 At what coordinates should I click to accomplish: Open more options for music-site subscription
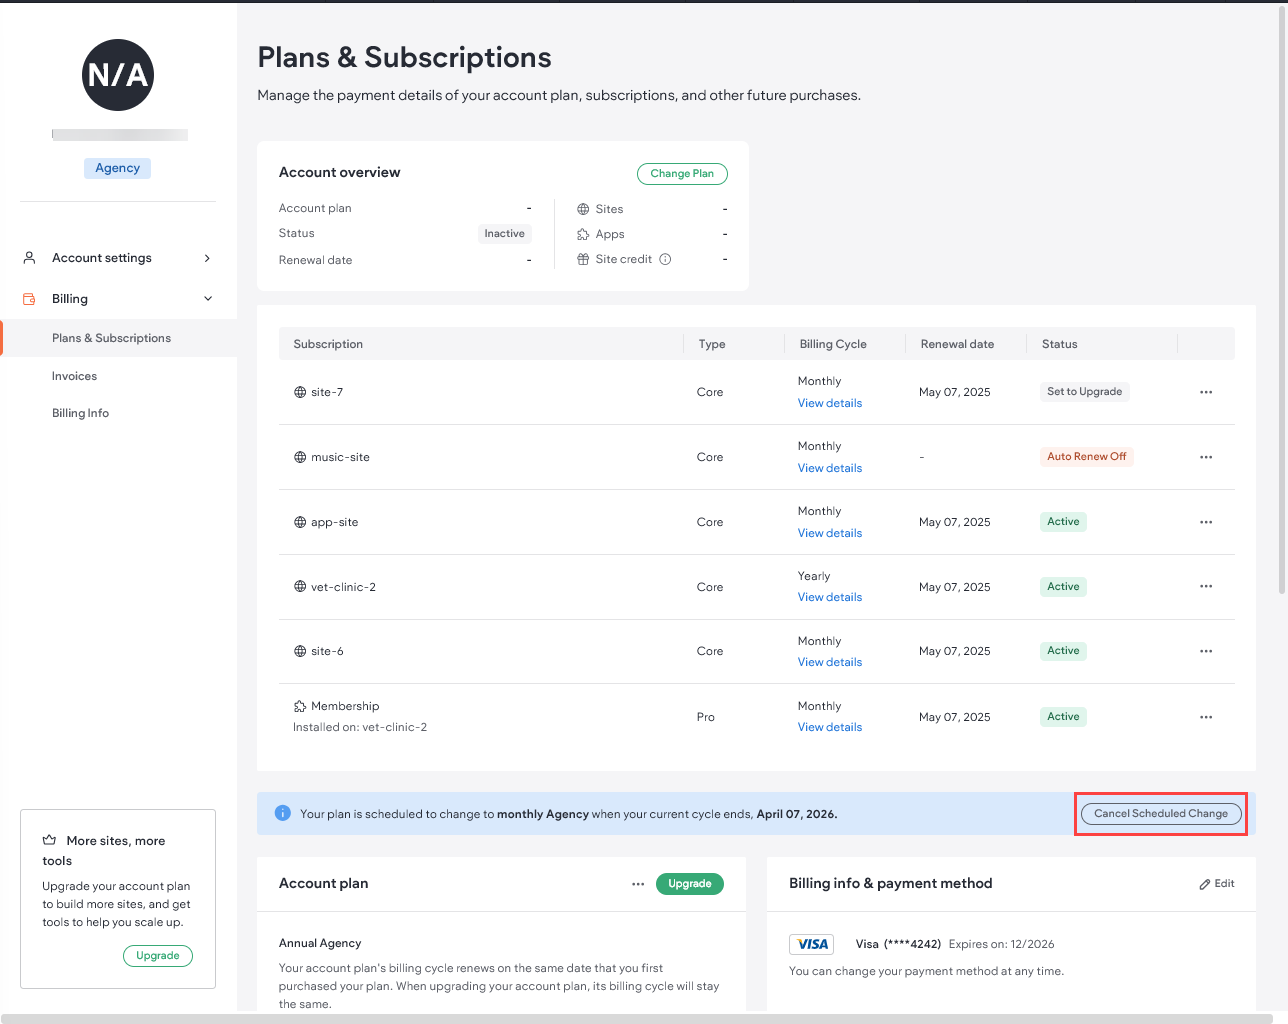1205,457
